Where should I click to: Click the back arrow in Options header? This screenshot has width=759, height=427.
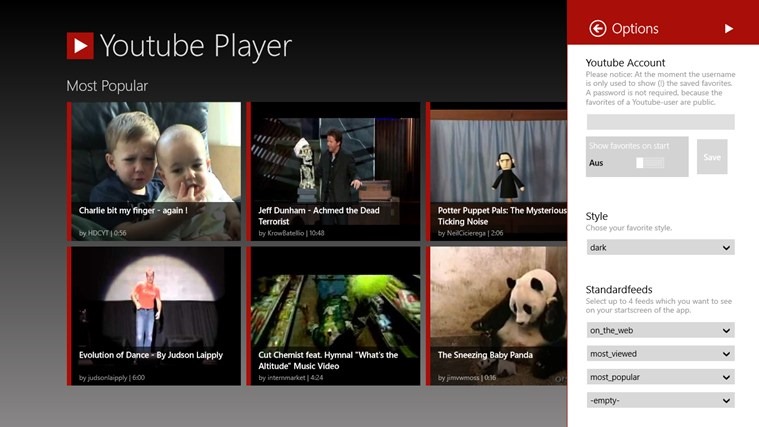[598, 29]
